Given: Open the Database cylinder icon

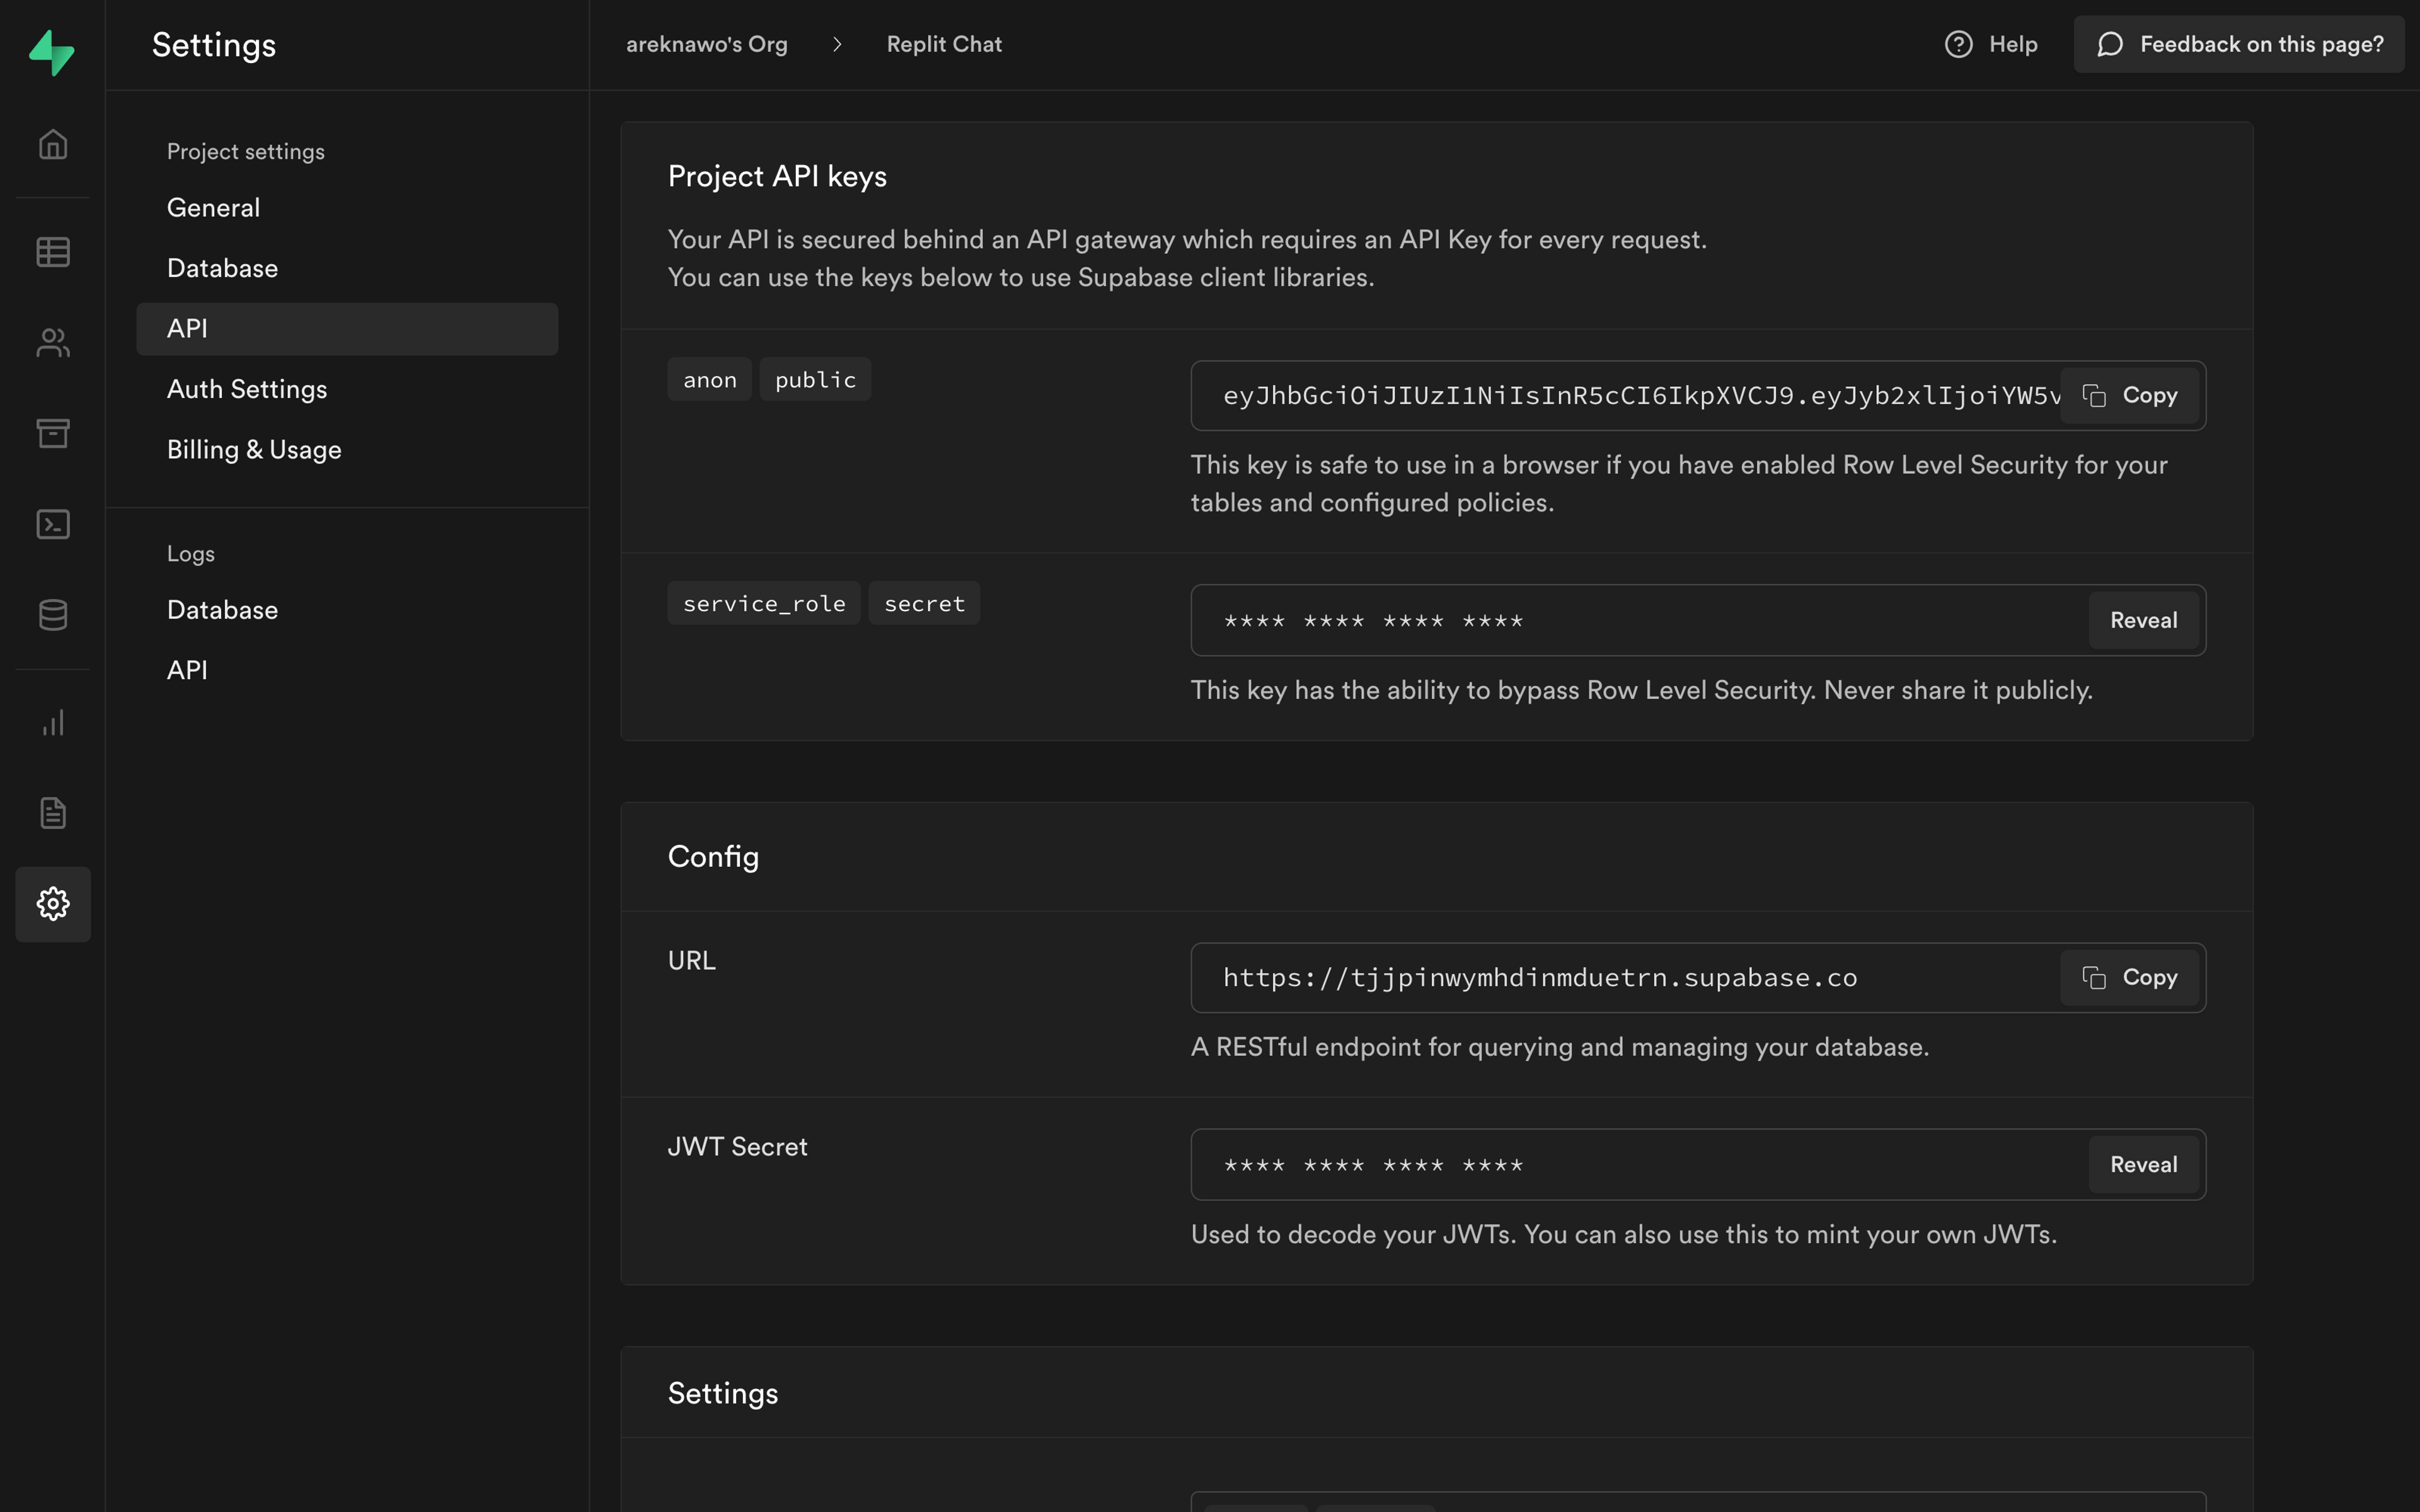Looking at the screenshot, I should click(x=53, y=614).
